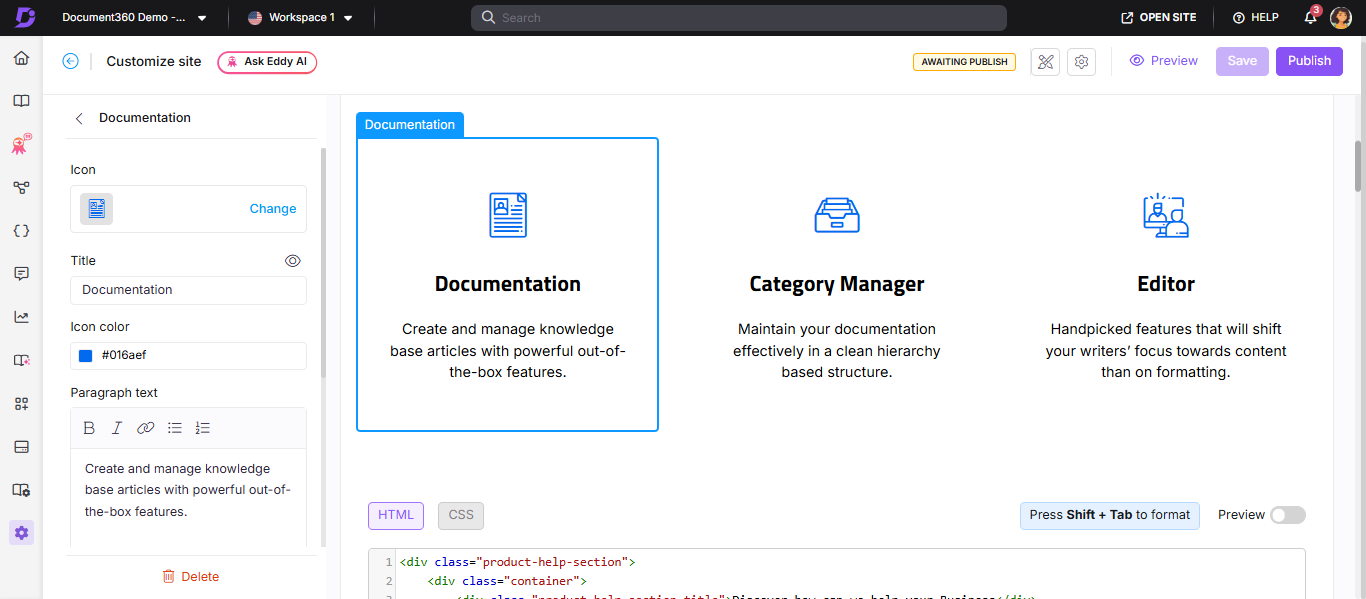Insert numbered list in paragraph editor
This screenshot has height=599, width=1366.
(x=203, y=428)
